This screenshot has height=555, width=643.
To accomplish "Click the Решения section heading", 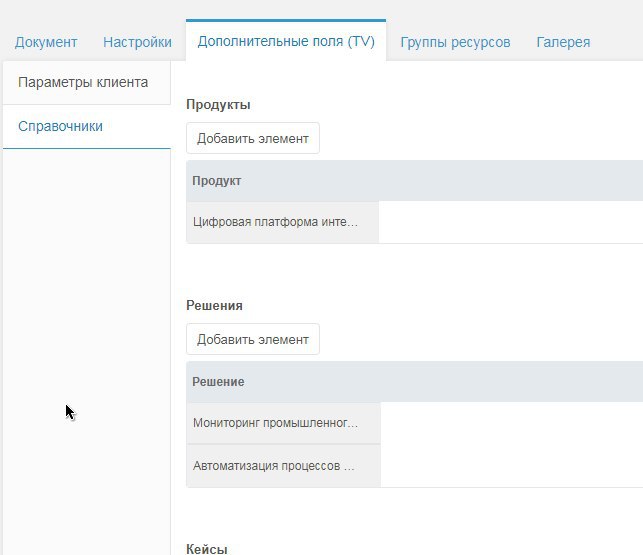I will click(x=214, y=306).
